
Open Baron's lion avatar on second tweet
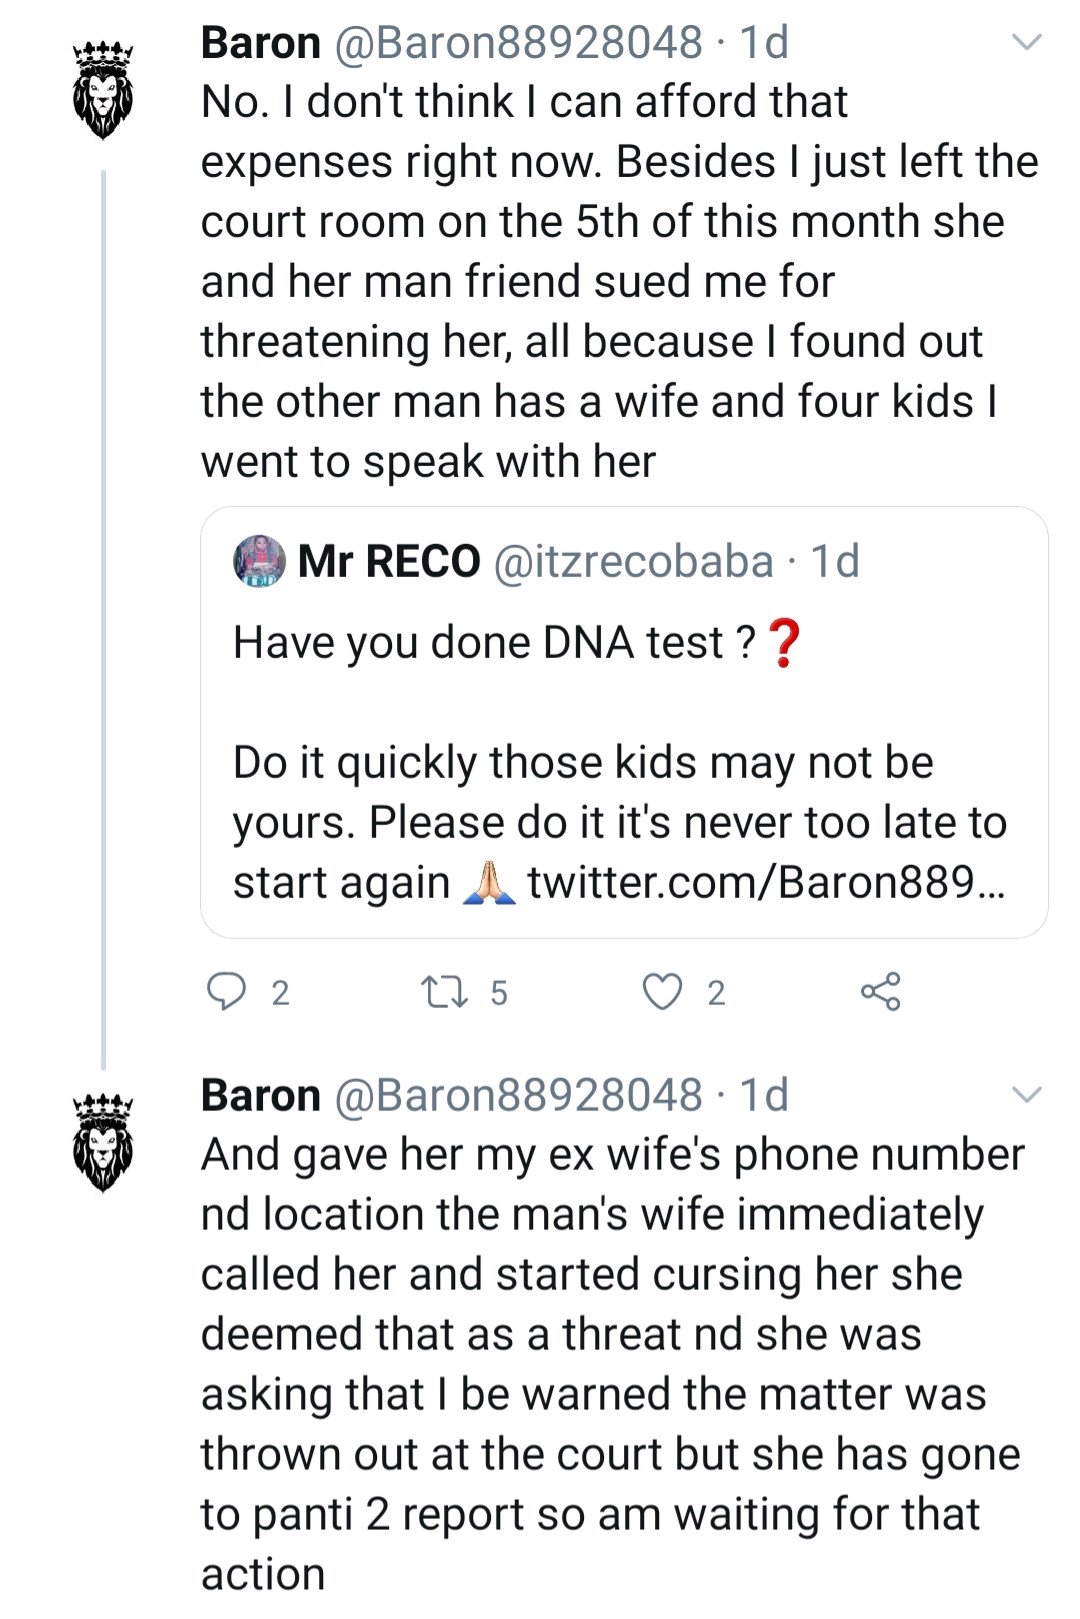click(x=103, y=1142)
